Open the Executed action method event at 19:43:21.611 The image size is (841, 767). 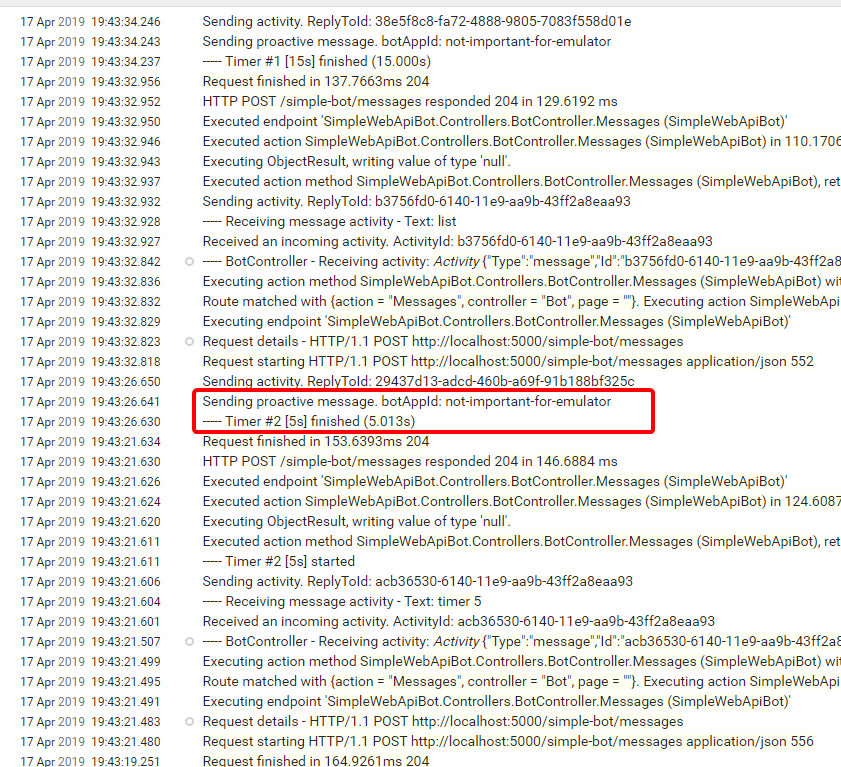click(521, 541)
